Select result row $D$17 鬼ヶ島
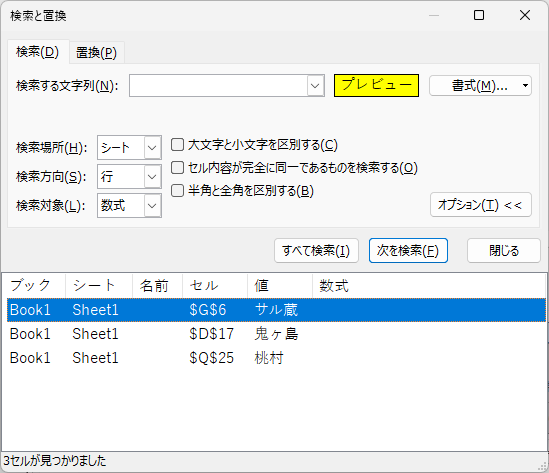 (276, 334)
